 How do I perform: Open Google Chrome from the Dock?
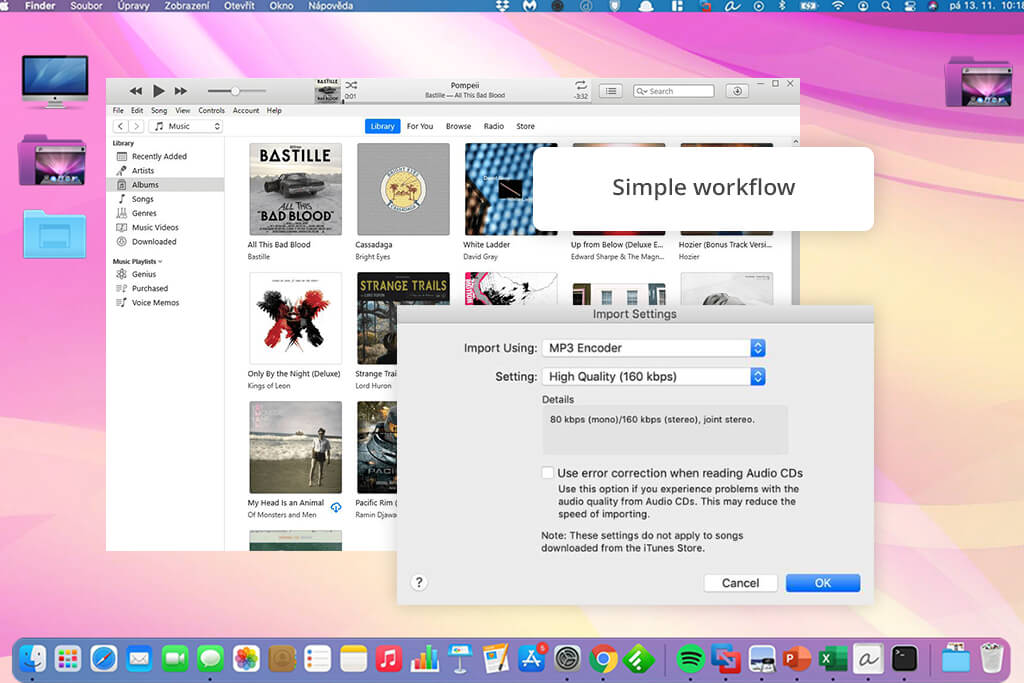pyautogui.click(x=603, y=659)
